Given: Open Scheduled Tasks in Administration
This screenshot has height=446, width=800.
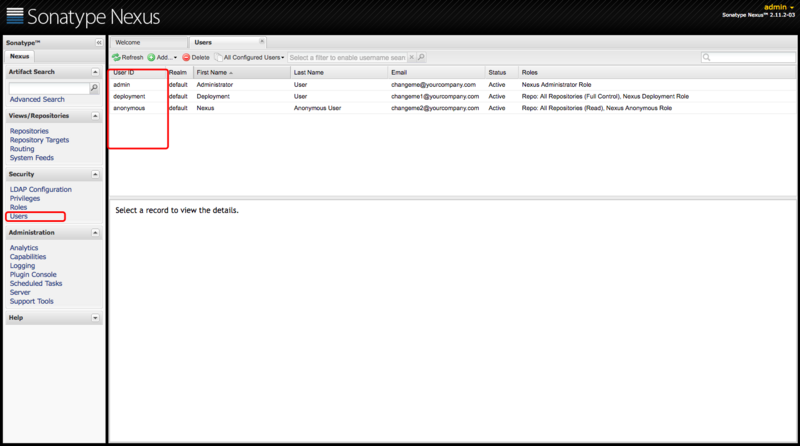Looking at the screenshot, I should 36,283.
